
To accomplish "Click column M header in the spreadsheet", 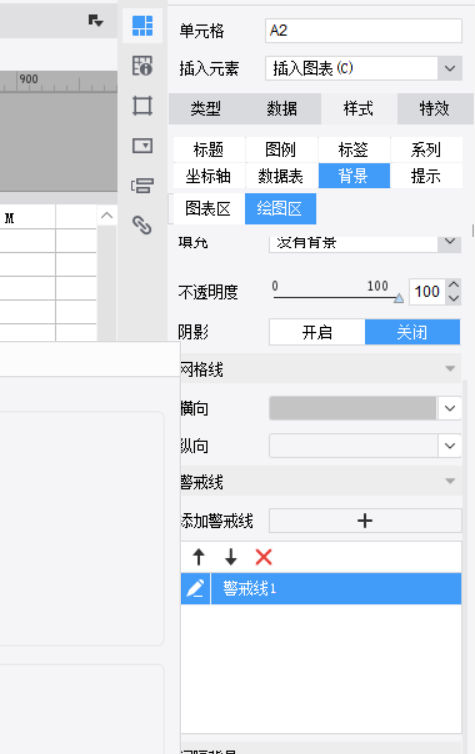I will click(10, 218).
